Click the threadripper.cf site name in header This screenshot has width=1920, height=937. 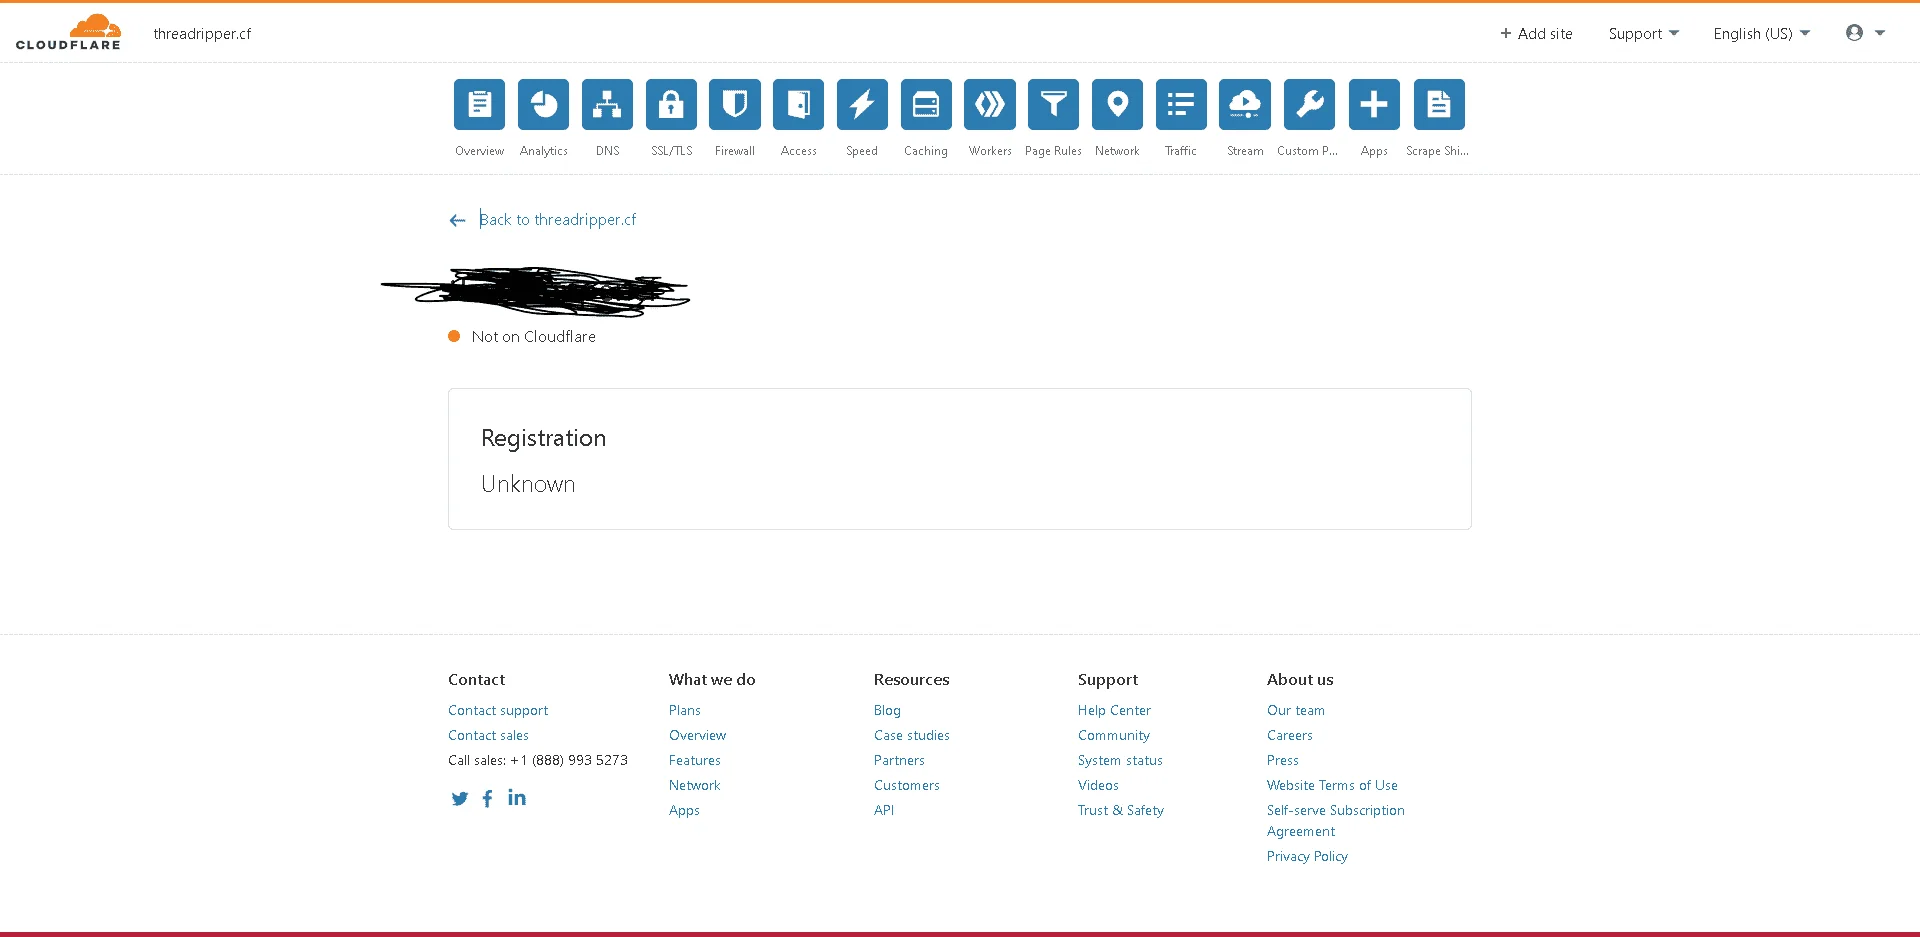point(202,33)
